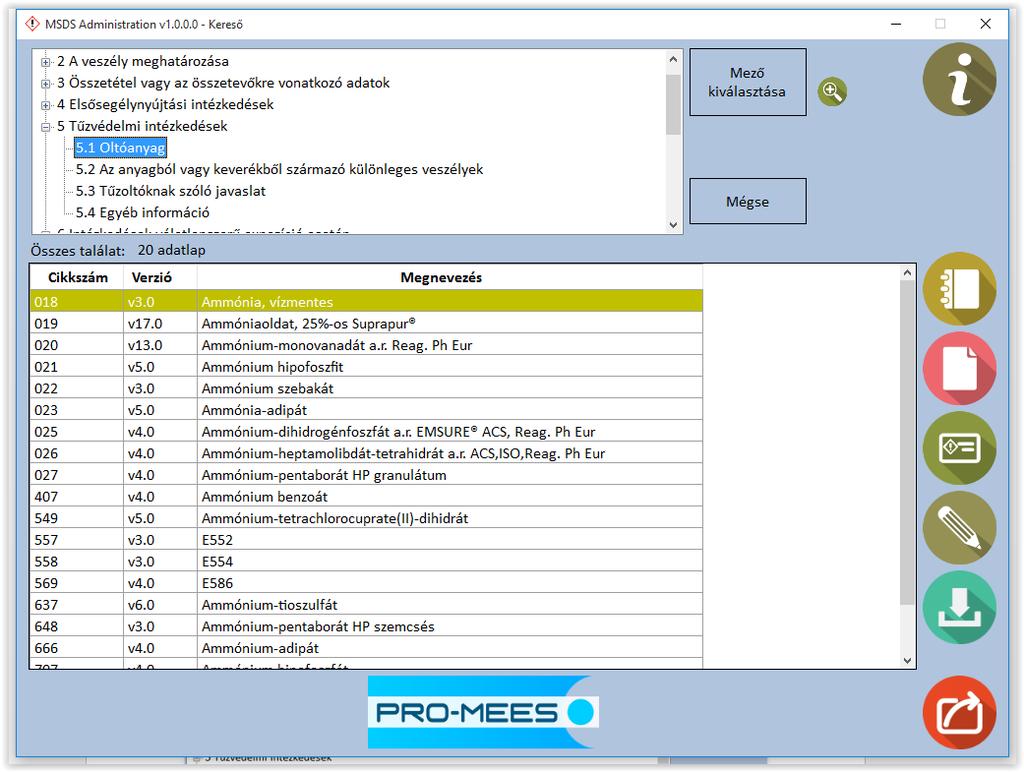Select '5.4 Egyéb információ' tree item

coord(142,212)
